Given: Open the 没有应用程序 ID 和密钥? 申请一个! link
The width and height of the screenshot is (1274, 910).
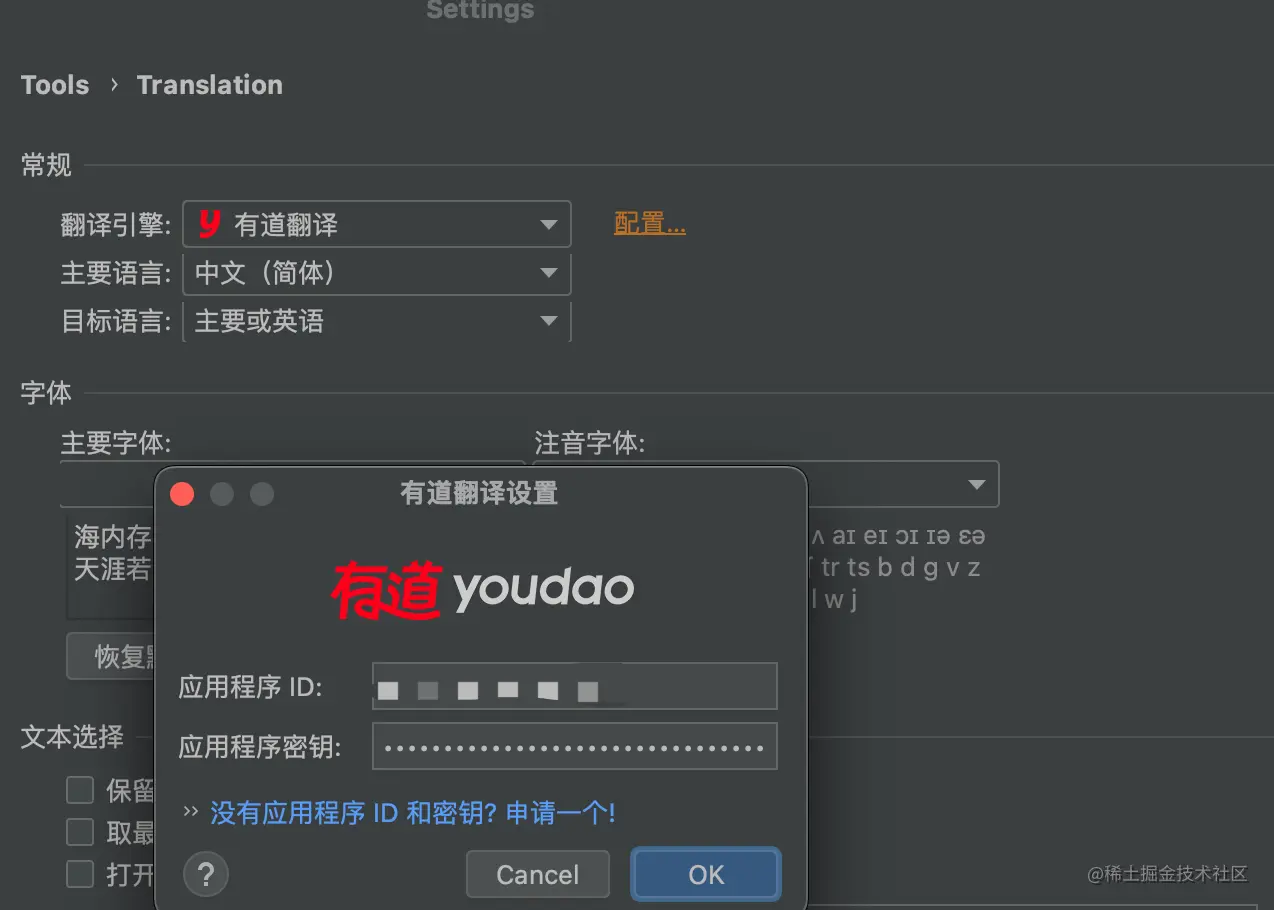Looking at the screenshot, I should (412, 813).
